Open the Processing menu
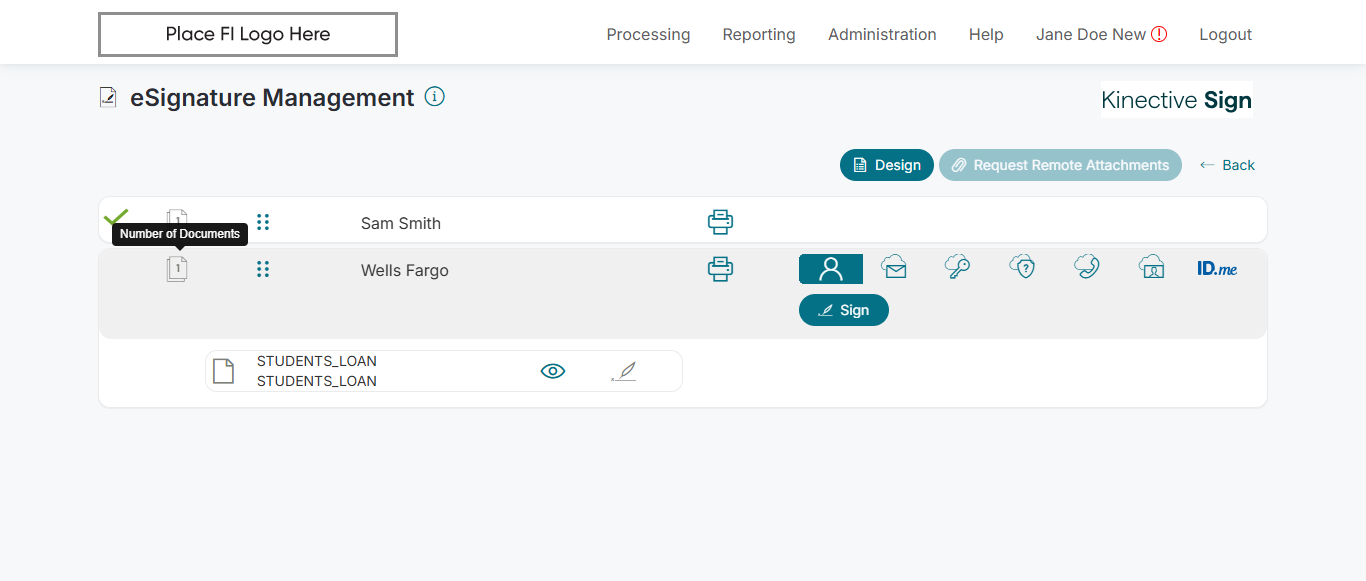The width and height of the screenshot is (1366, 581). 648,34
